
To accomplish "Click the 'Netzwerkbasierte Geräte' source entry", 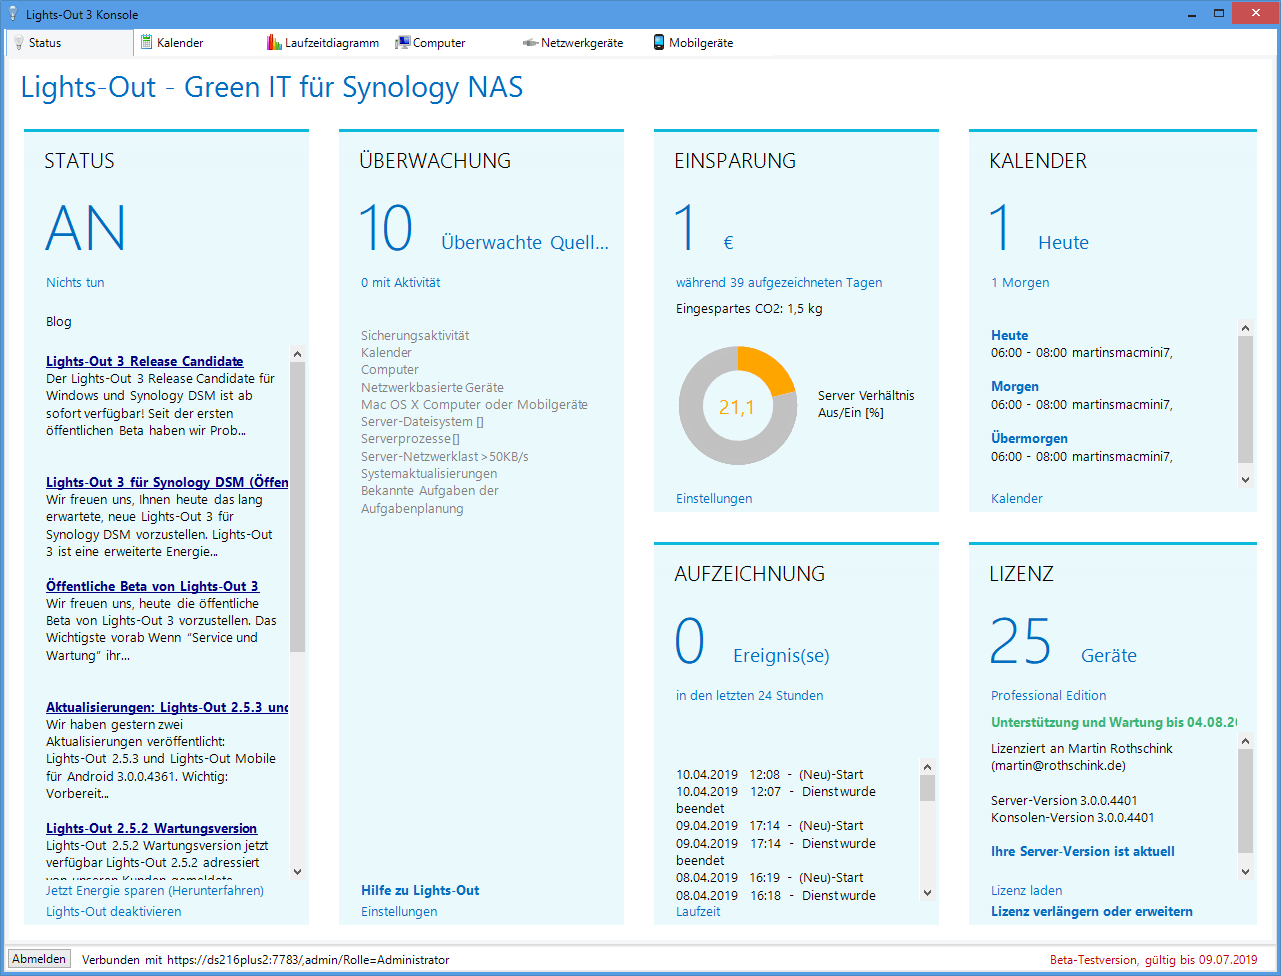I will 432,388.
